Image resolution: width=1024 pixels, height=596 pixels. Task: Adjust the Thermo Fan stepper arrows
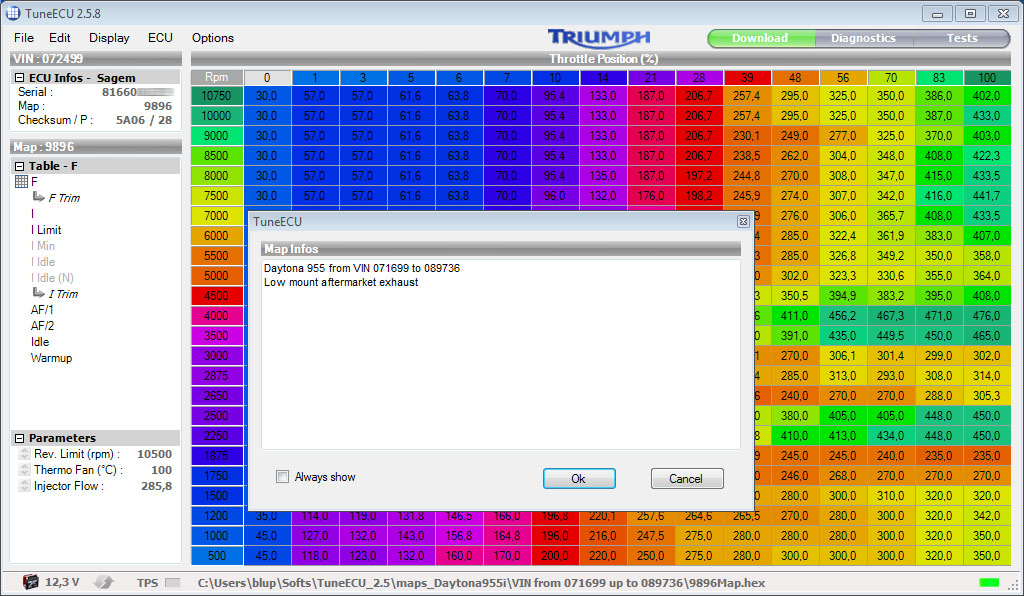coord(24,470)
